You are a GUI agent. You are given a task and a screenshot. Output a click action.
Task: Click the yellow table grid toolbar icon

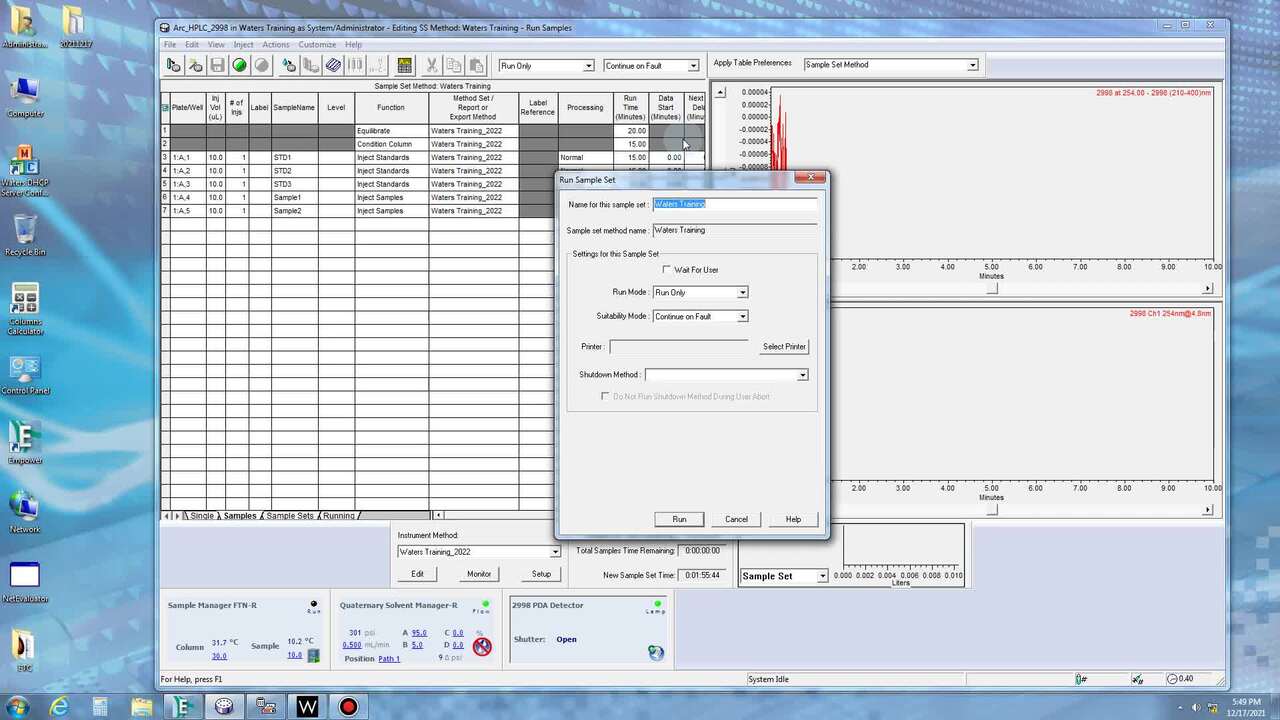[x=404, y=65]
